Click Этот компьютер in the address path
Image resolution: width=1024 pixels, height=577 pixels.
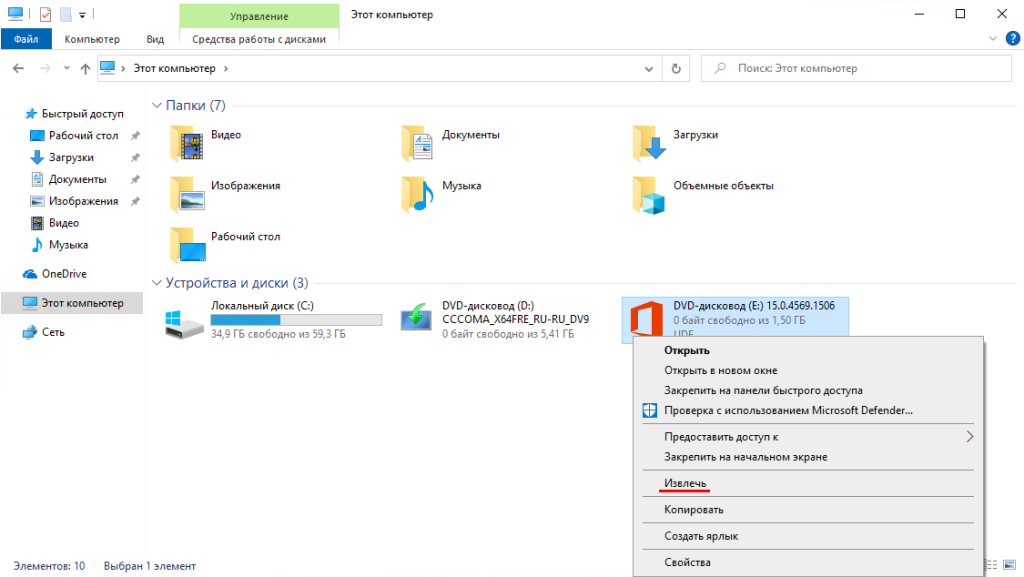coord(174,68)
